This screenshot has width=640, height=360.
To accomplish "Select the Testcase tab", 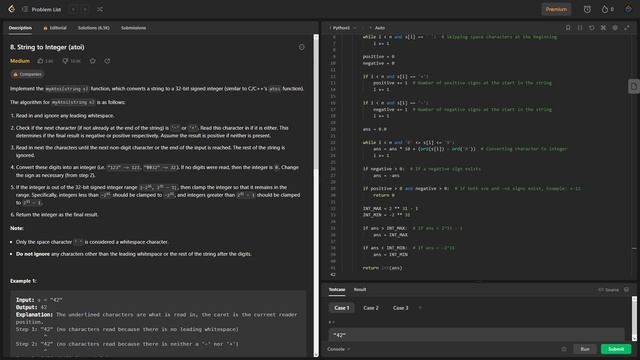I will point(337,290).
